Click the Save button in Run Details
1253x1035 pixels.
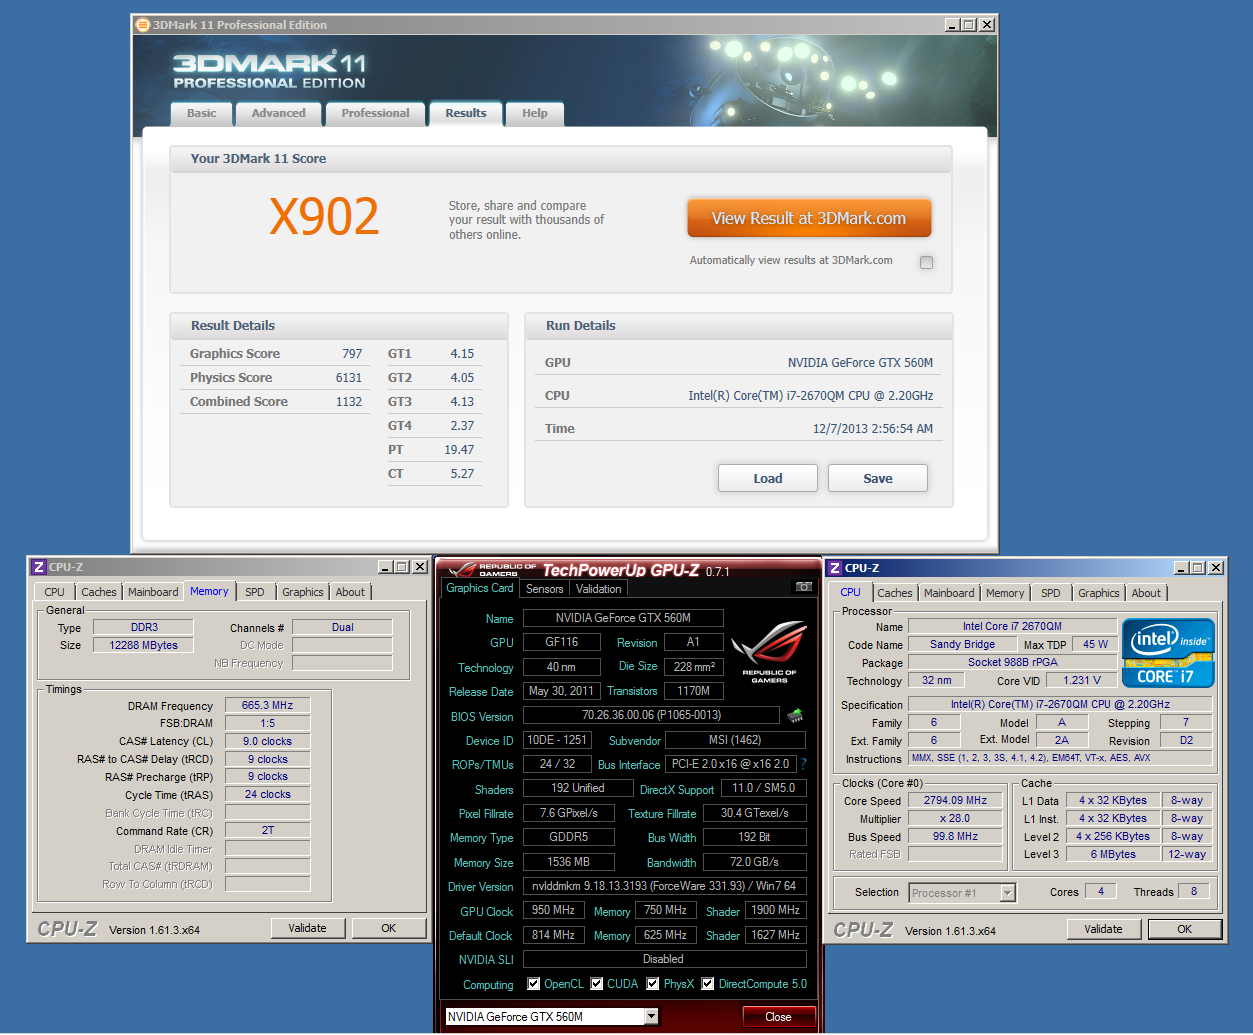pos(878,478)
